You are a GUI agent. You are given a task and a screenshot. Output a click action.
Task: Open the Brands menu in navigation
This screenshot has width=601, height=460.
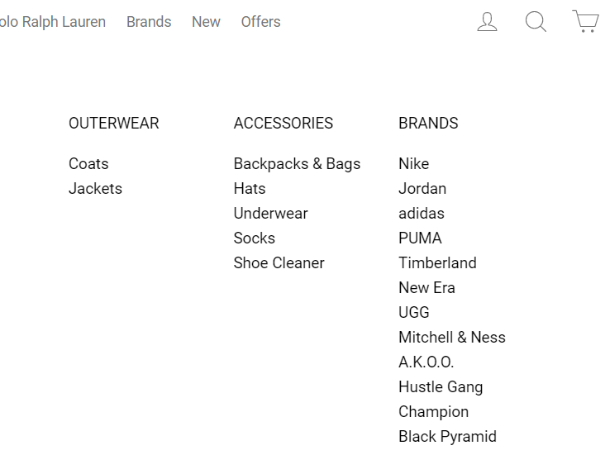coord(149,22)
